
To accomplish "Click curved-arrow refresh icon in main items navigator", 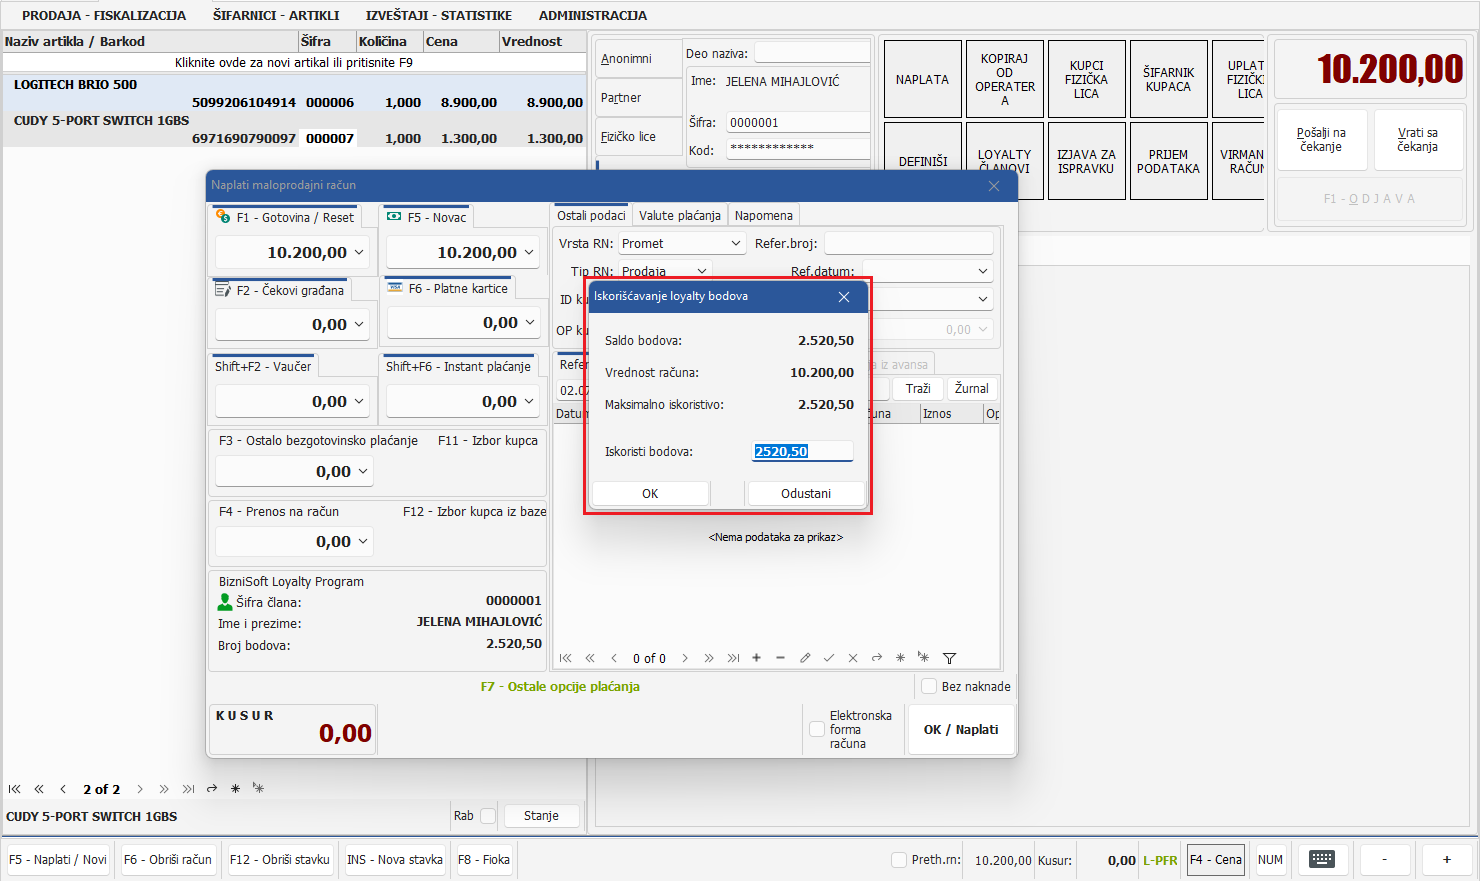I will 212,789.
